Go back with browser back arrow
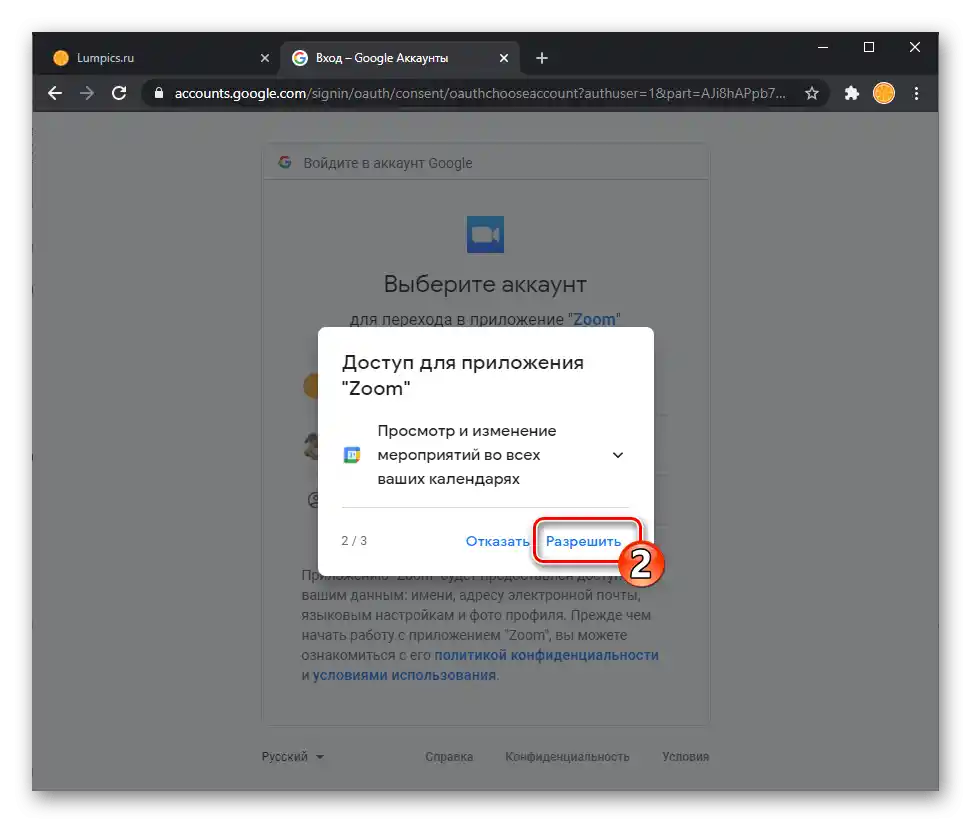Viewport: 971px width, 823px height. pyautogui.click(x=55, y=94)
